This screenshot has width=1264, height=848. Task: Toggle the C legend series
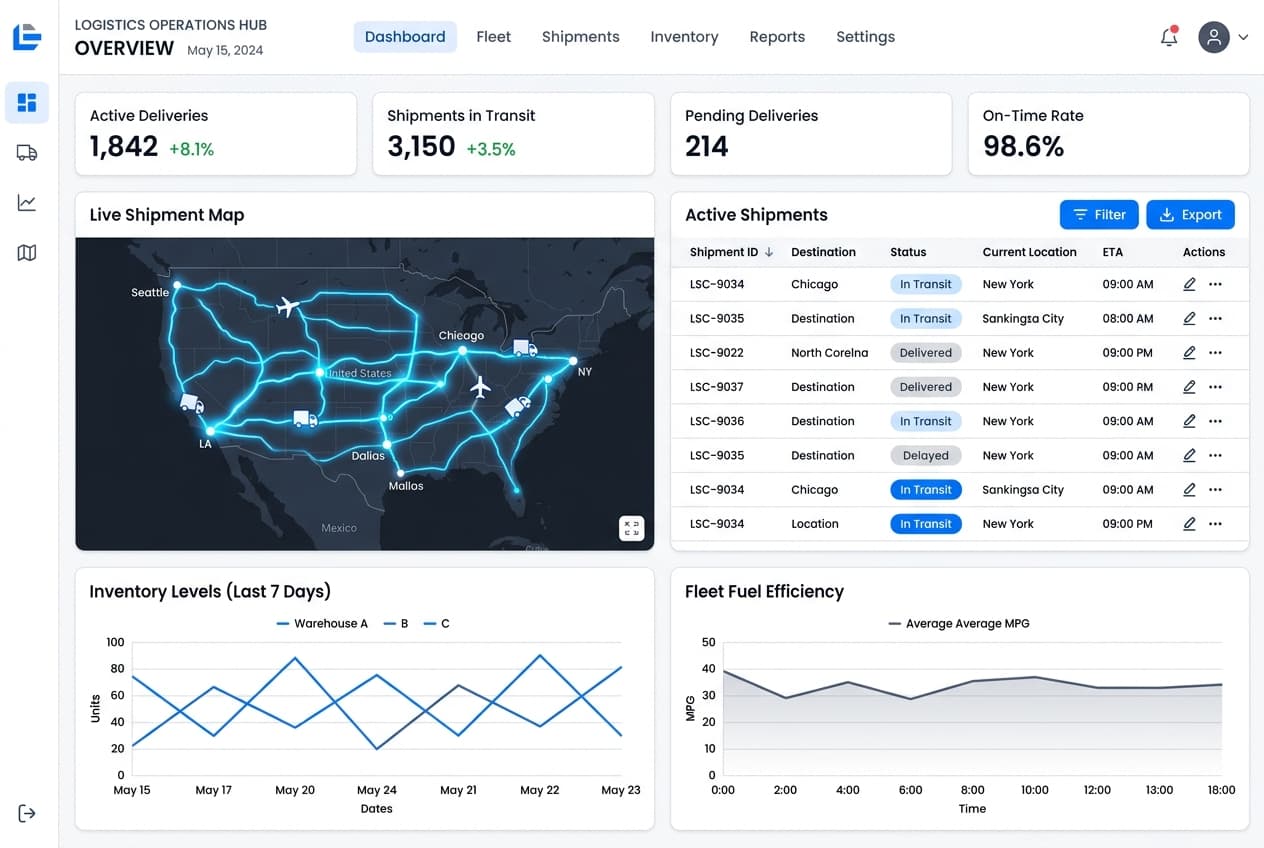[437, 623]
